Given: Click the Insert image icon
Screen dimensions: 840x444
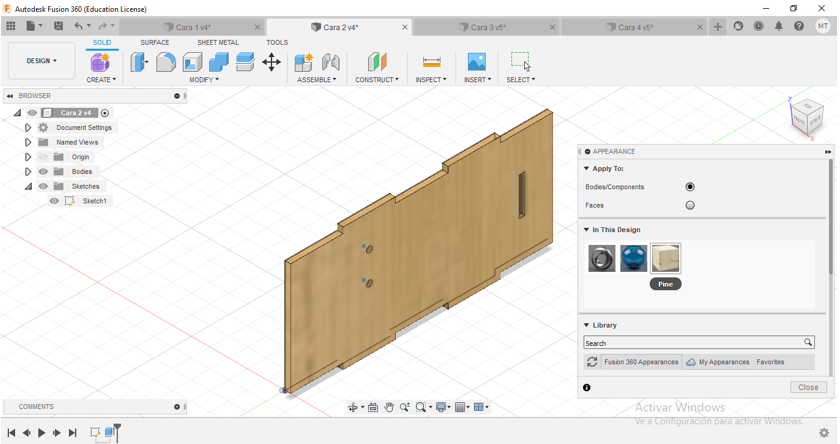Looking at the screenshot, I should (x=477, y=63).
